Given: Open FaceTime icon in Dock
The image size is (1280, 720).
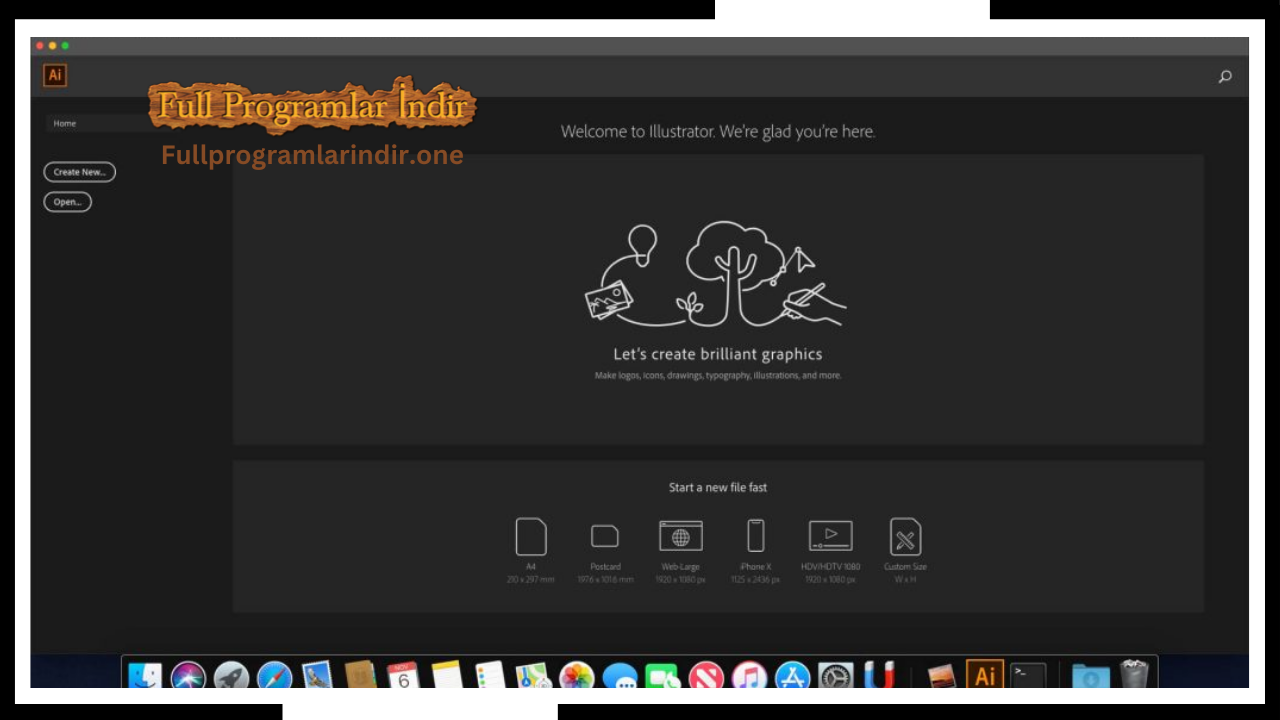Looking at the screenshot, I should point(663,675).
